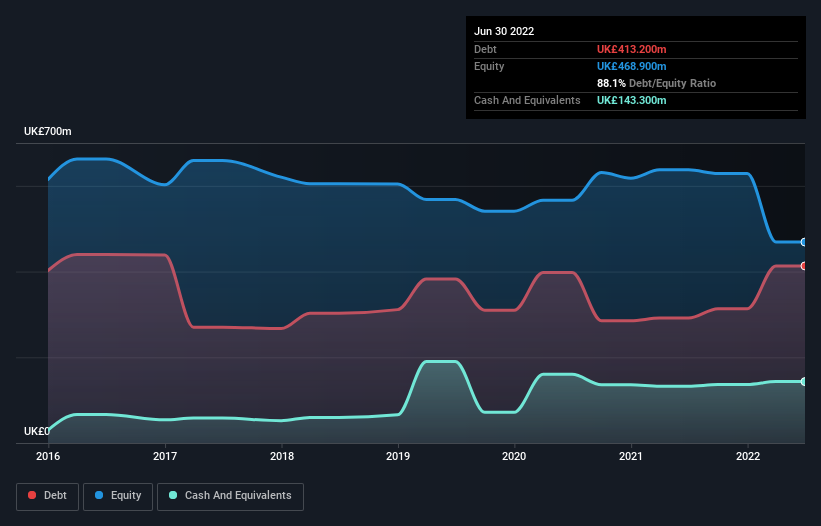Click the 2021 axis label
This screenshot has width=821, height=526.
(631, 456)
